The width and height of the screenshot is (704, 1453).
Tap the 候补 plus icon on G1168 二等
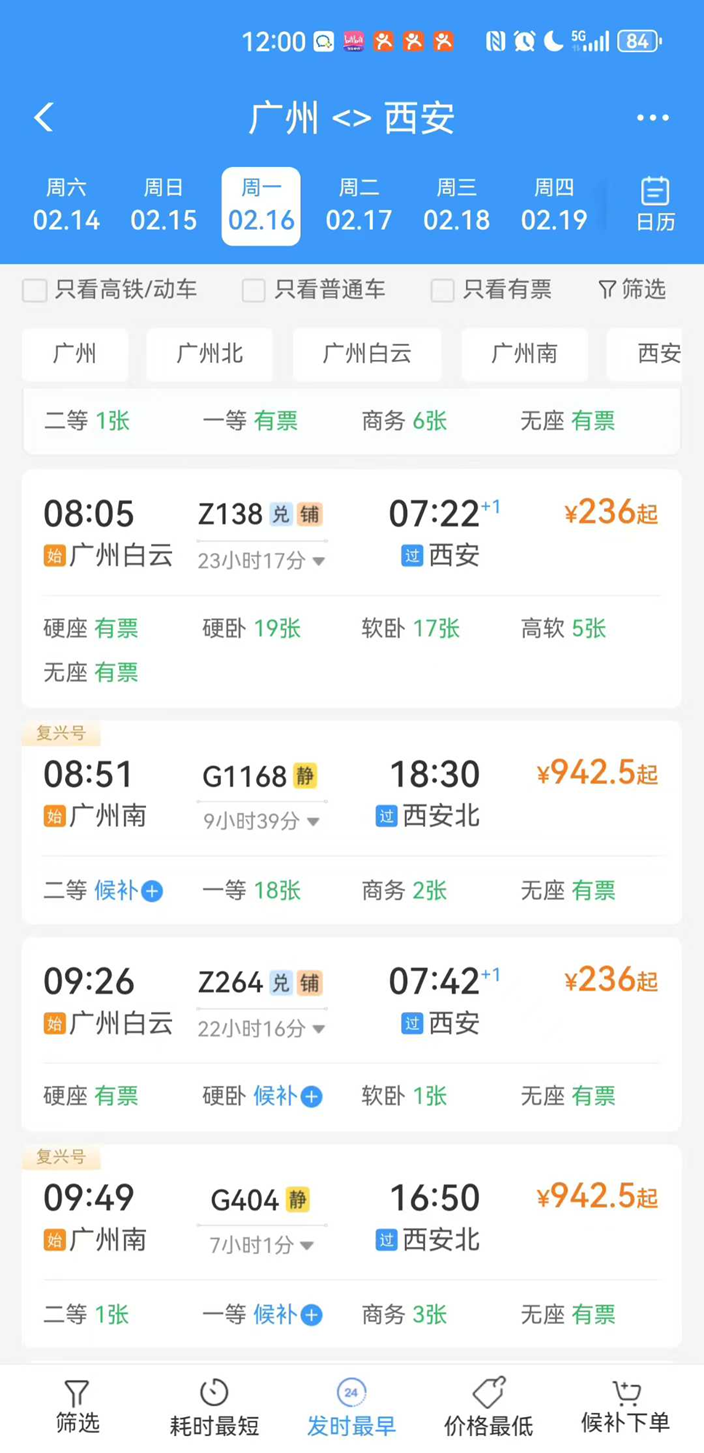[152, 891]
